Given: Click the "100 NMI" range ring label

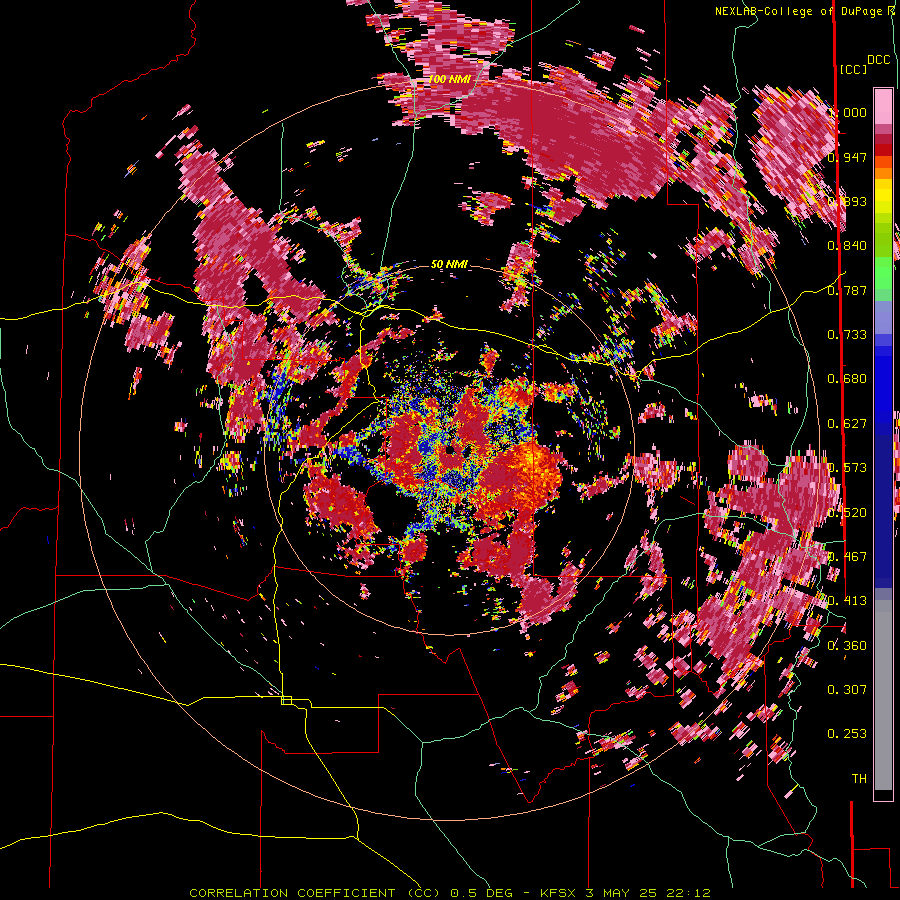Looking at the screenshot, I should (x=449, y=79).
